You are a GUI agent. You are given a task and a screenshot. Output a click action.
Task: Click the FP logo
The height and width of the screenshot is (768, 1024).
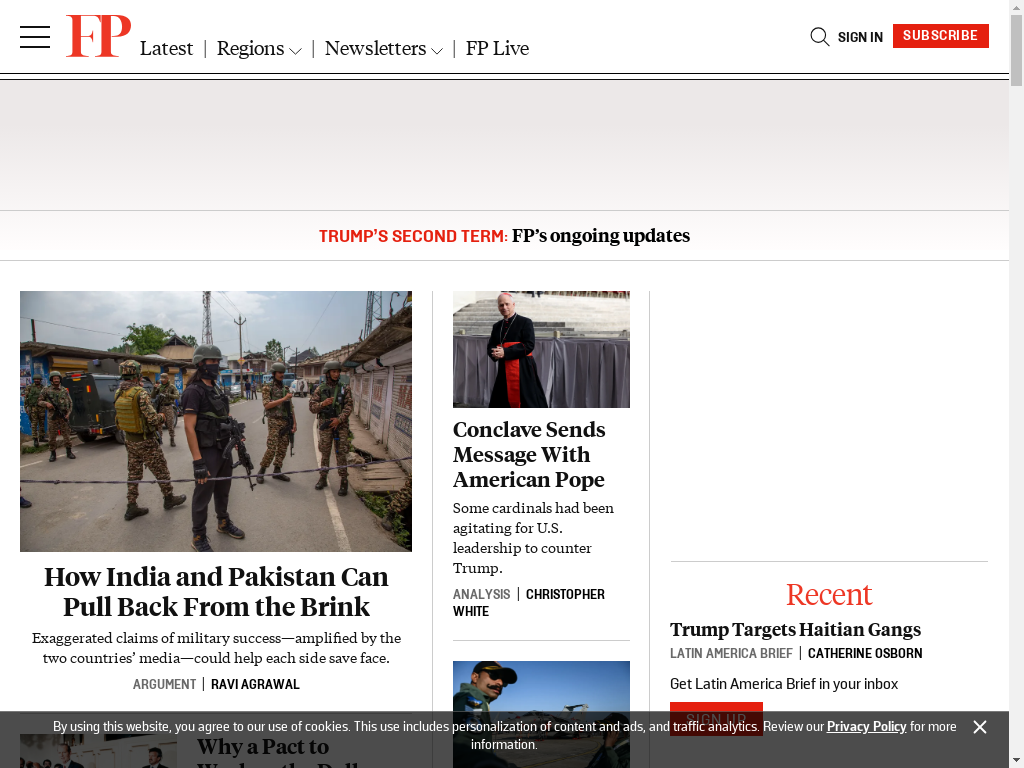tap(98, 37)
